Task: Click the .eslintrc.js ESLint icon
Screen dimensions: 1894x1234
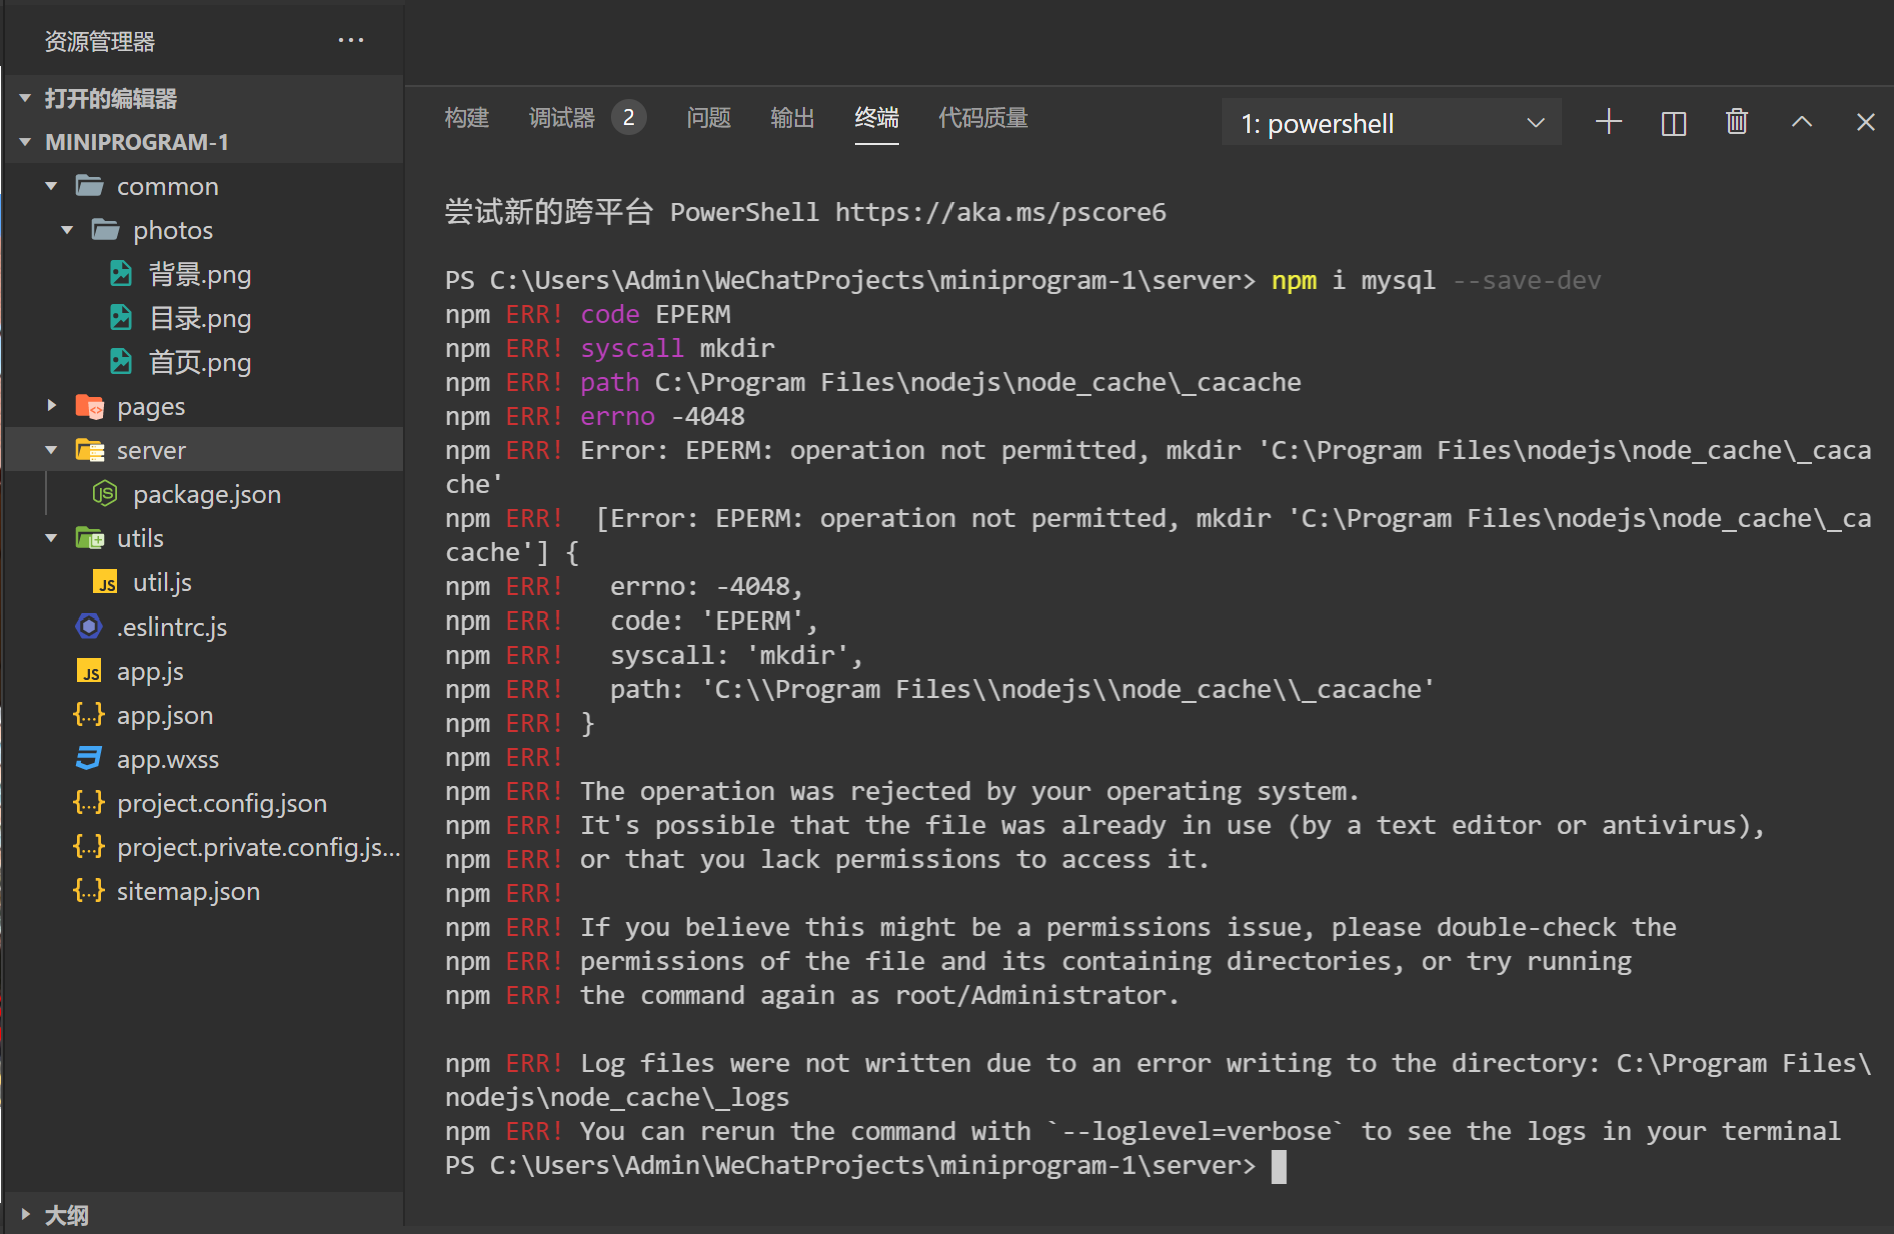Action: (x=89, y=626)
